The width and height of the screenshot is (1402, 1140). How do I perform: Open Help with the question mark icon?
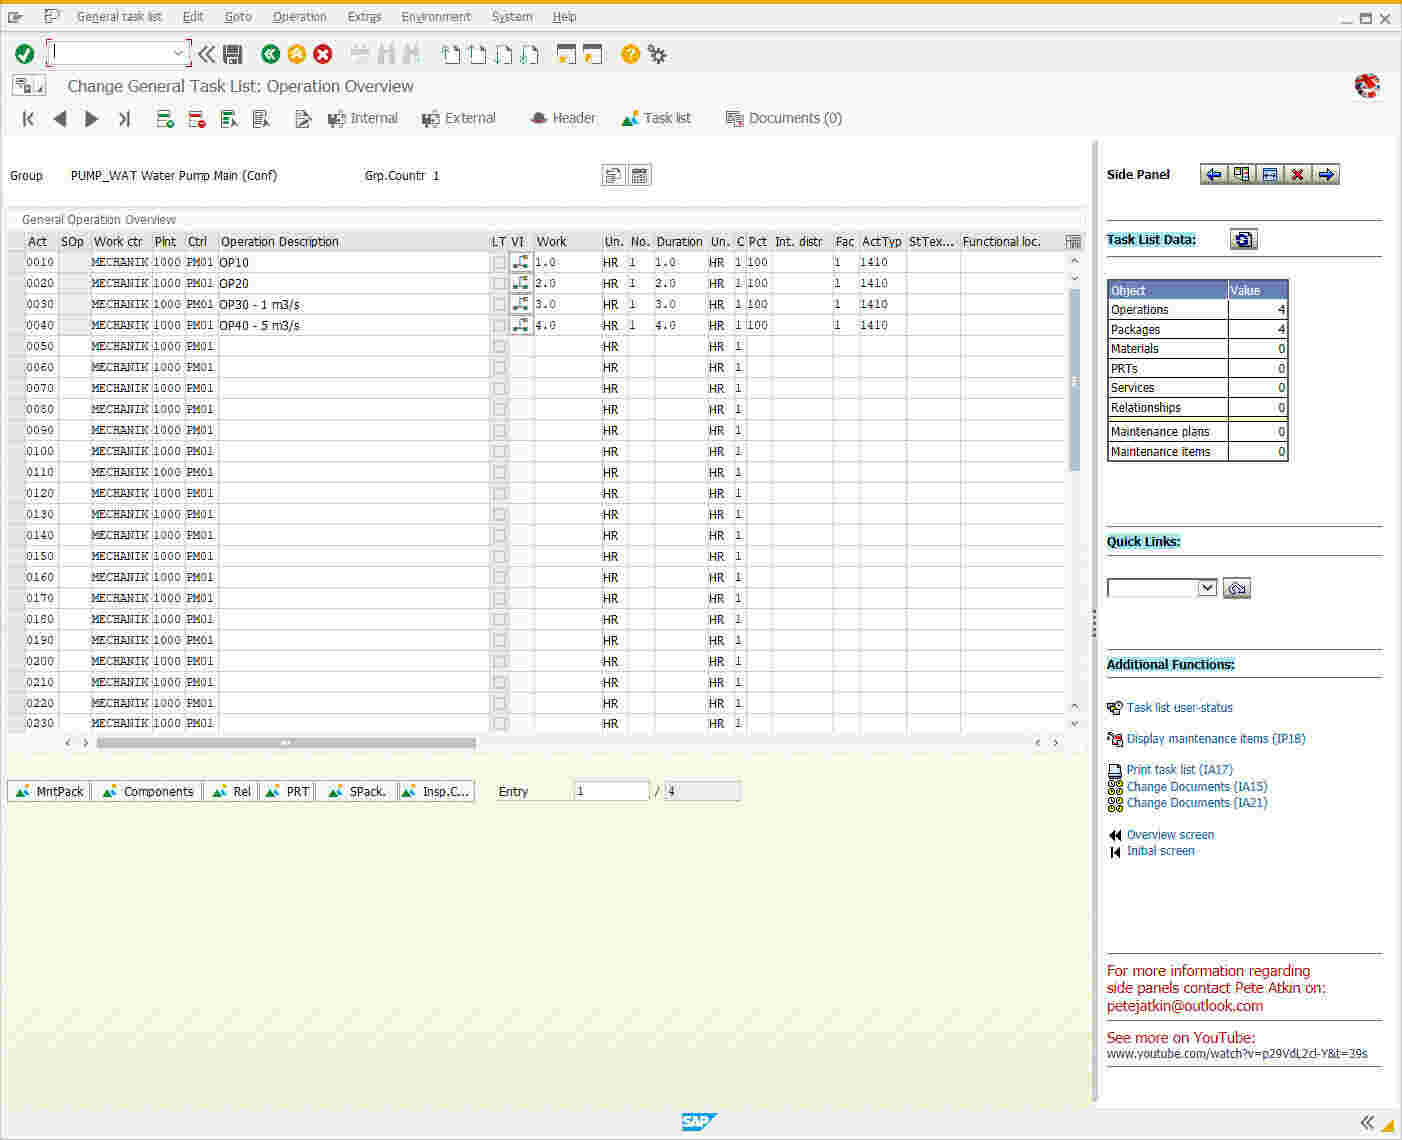(629, 54)
